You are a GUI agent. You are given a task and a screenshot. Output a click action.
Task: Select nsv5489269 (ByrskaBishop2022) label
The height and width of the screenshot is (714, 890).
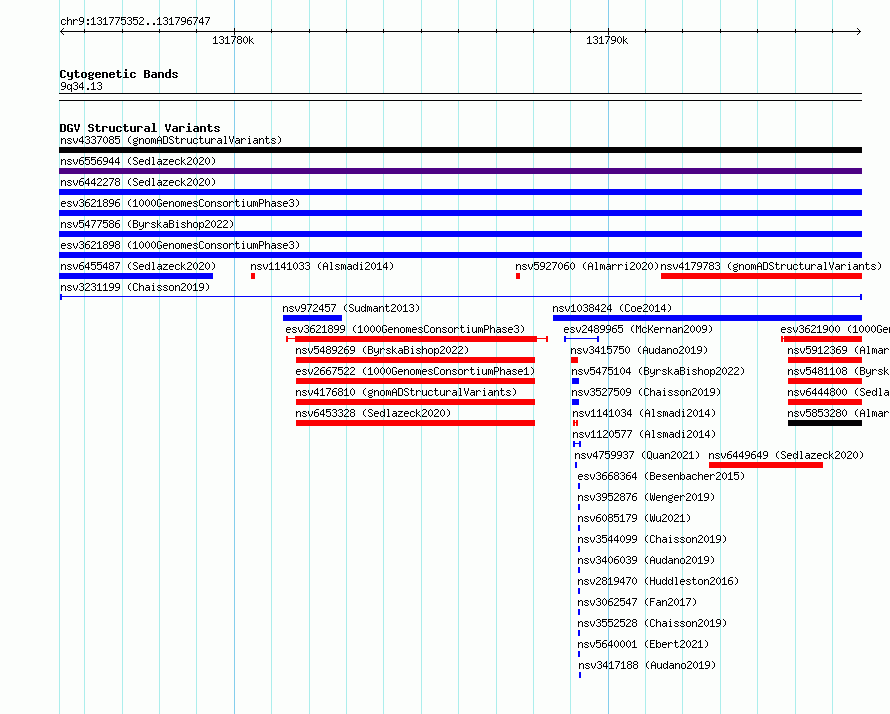pos(382,350)
